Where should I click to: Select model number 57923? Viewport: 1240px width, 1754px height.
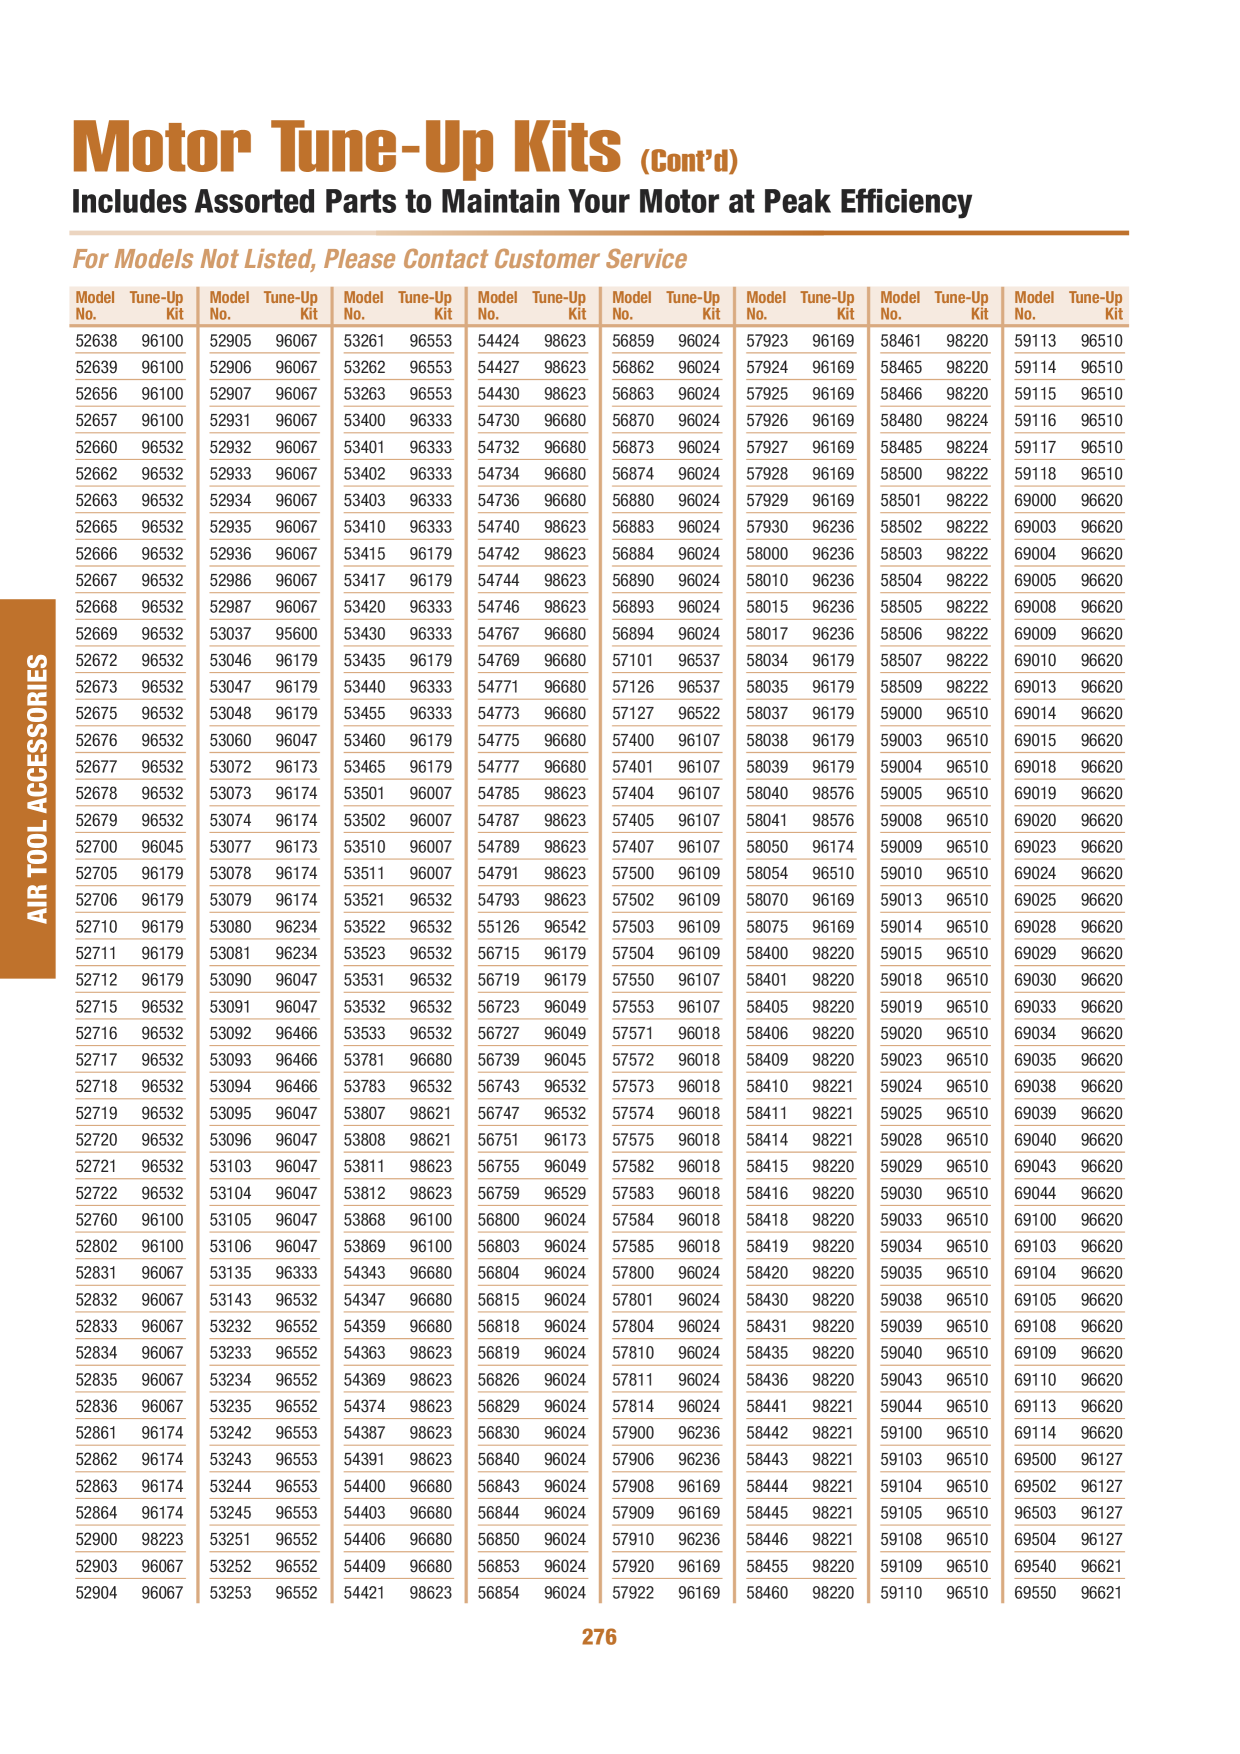tap(767, 341)
